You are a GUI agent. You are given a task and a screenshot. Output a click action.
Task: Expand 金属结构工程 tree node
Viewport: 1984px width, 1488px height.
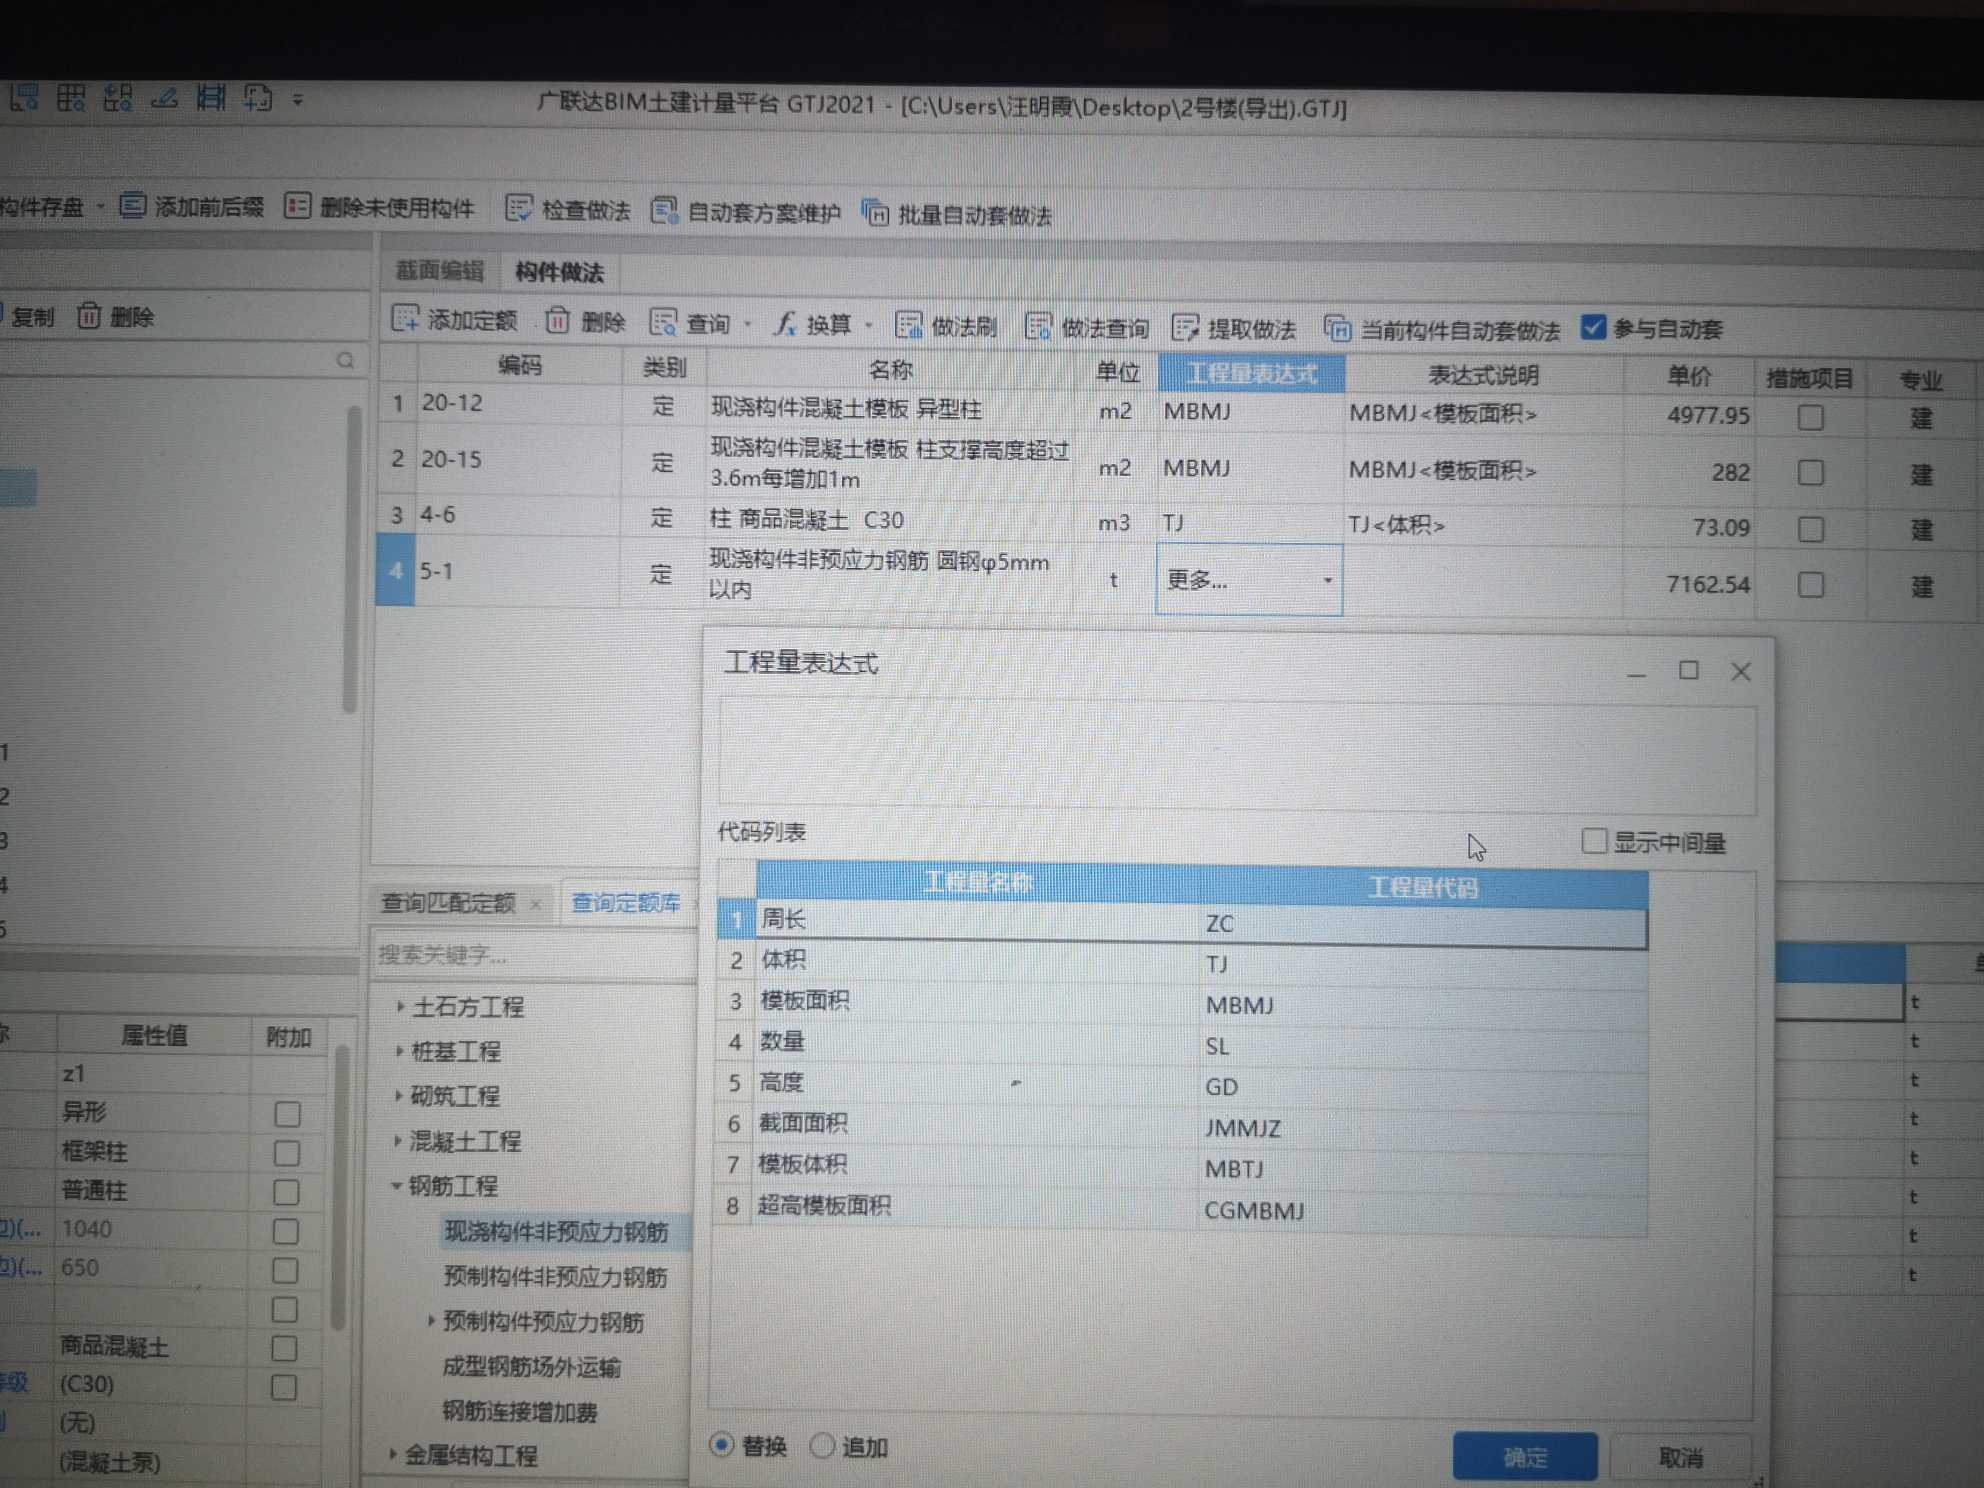click(392, 1454)
